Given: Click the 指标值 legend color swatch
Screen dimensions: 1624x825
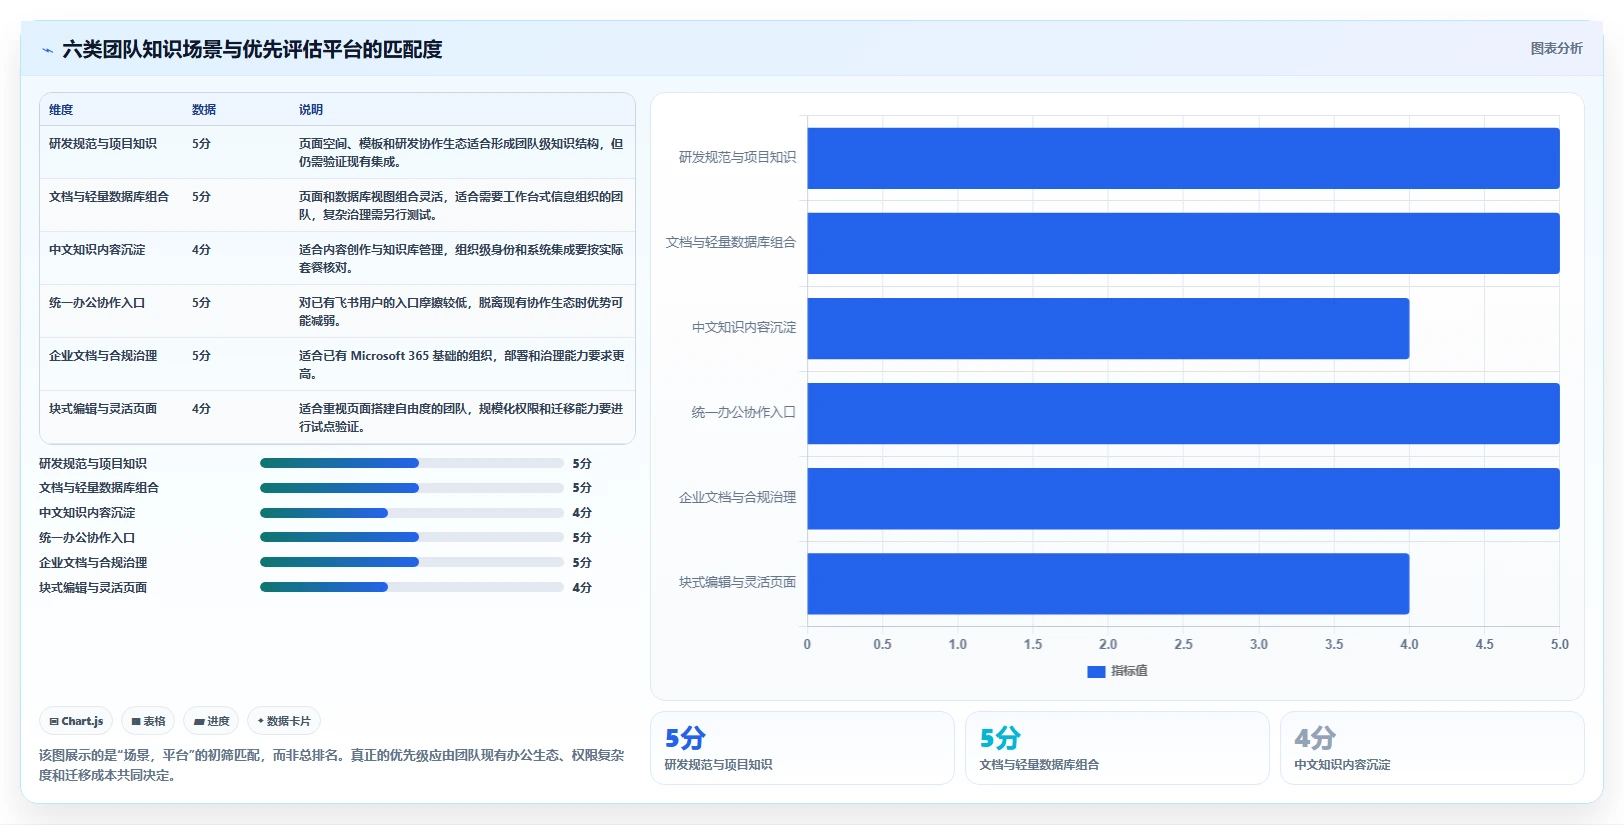Looking at the screenshot, I should (1096, 672).
